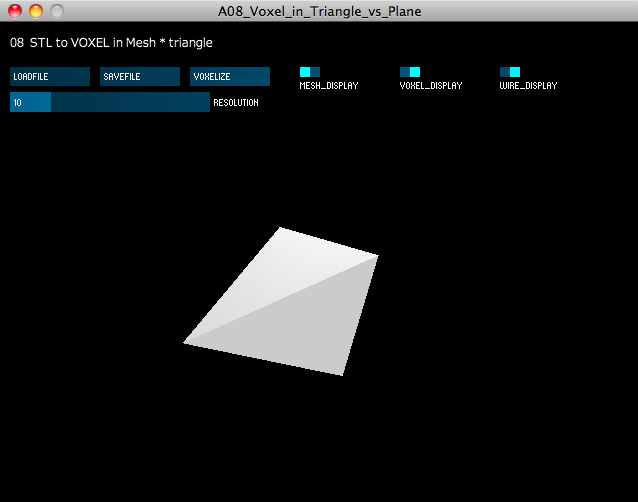Click the dark track of the RESOLUTION slider
This screenshot has width=638, height=502.
pos(130,102)
